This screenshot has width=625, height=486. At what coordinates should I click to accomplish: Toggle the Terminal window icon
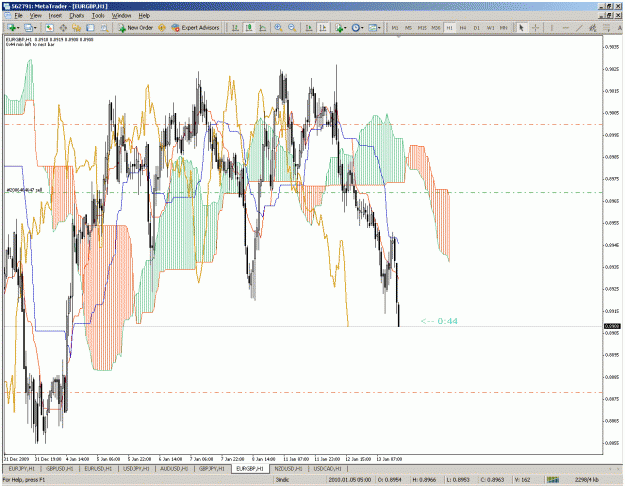[x=90, y=28]
